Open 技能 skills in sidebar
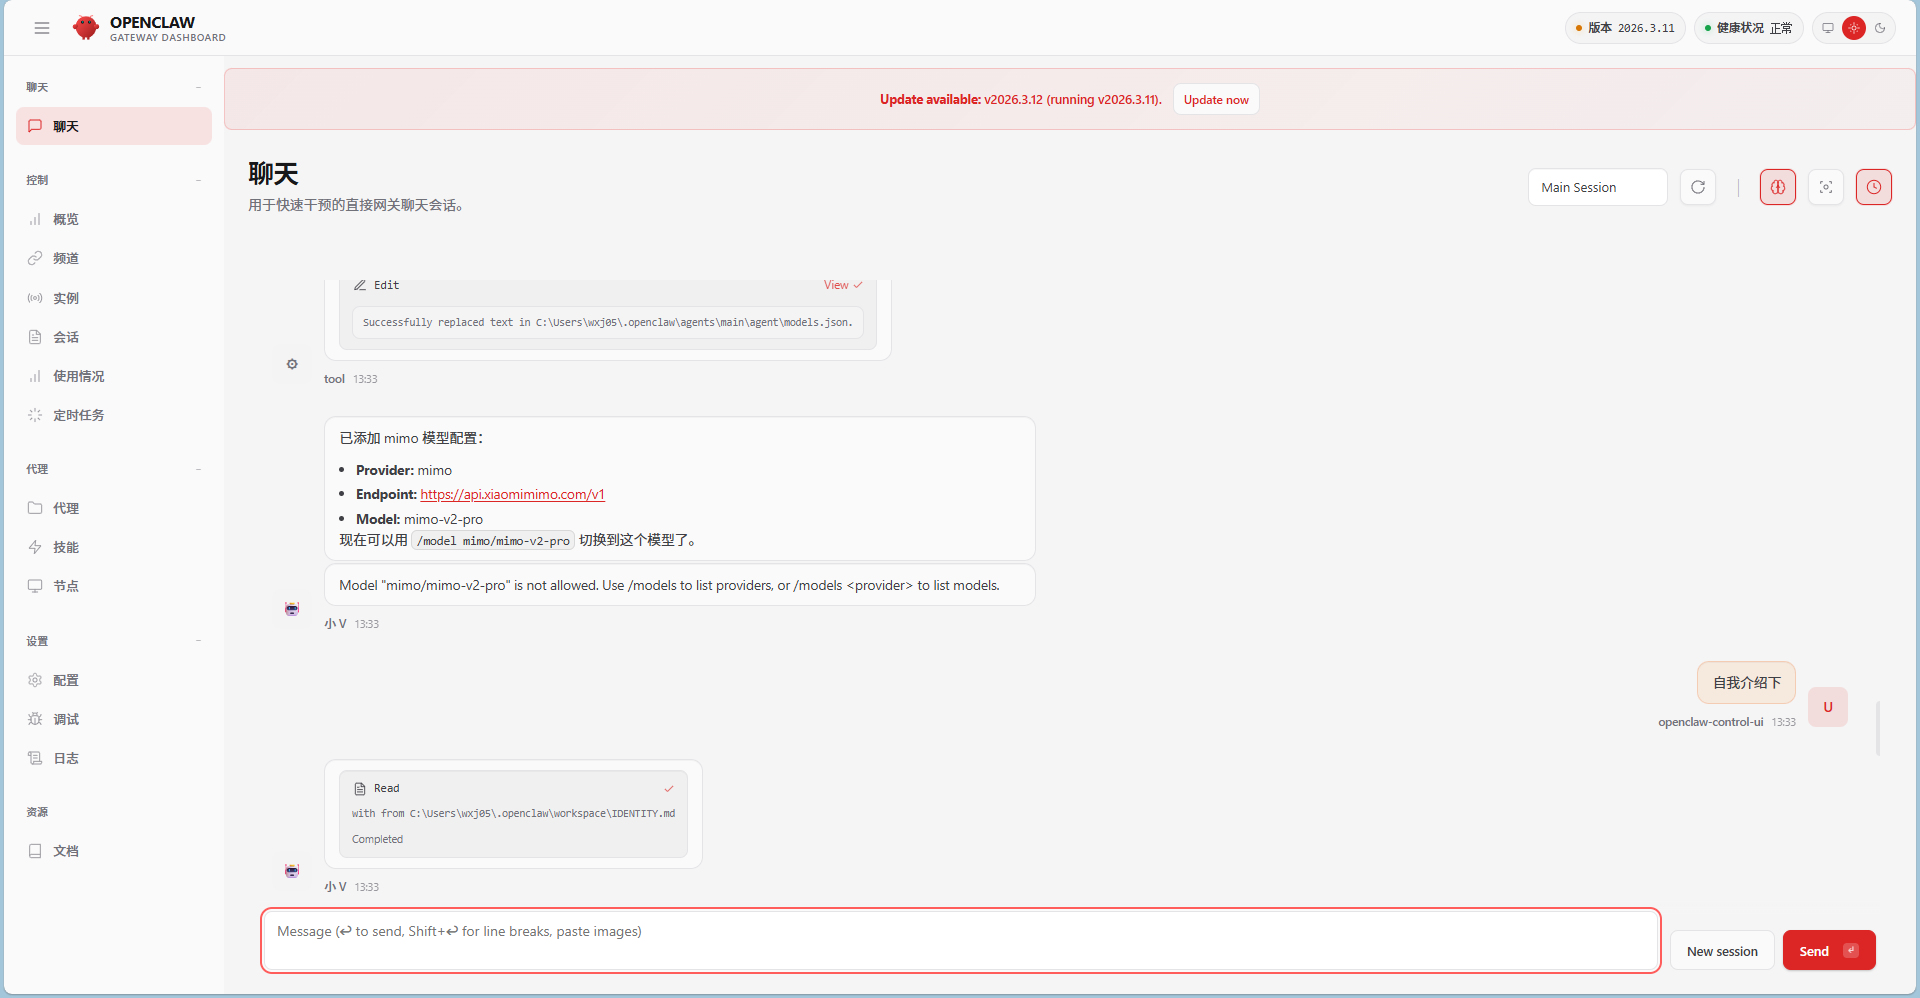The image size is (1920, 998). (114, 547)
